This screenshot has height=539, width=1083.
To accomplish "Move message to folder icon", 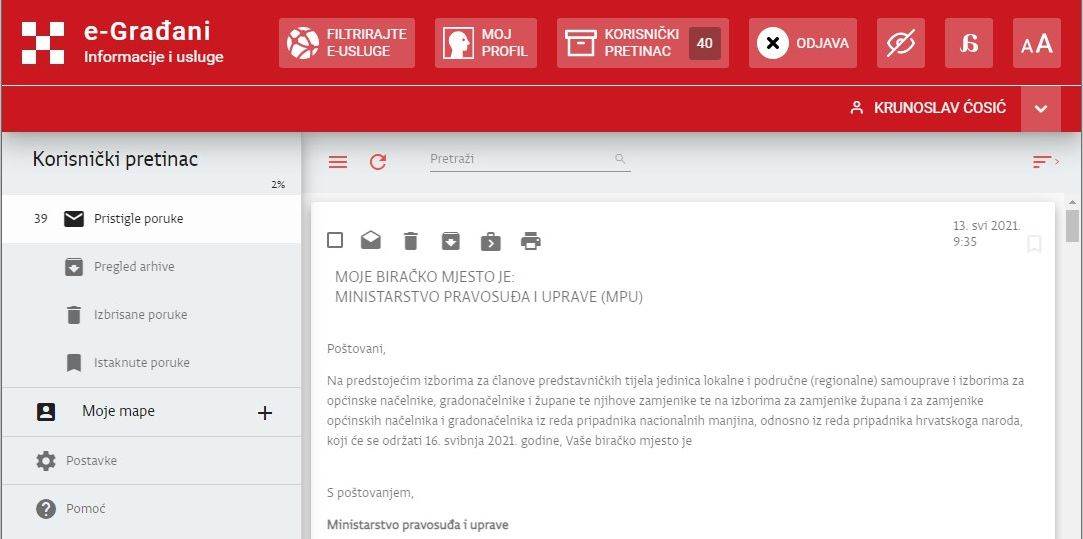I will (x=490, y=241).
